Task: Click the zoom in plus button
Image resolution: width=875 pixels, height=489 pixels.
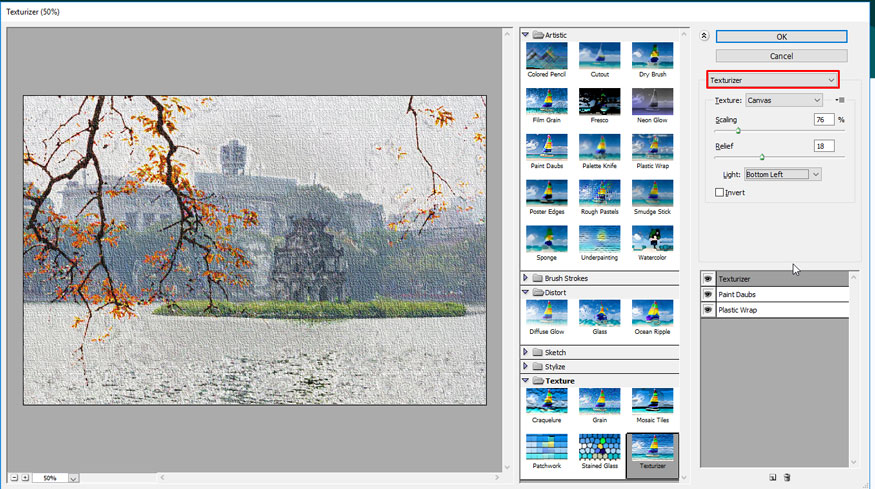Action: point(25,478)
